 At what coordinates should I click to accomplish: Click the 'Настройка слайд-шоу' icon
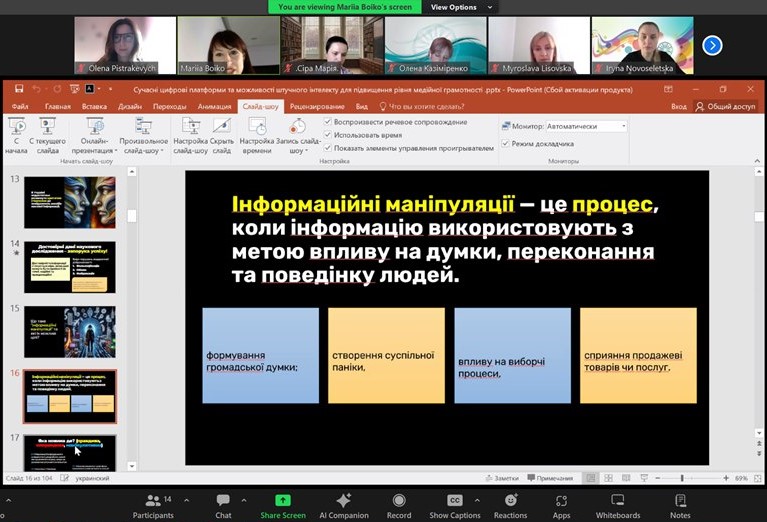(190, 127)
